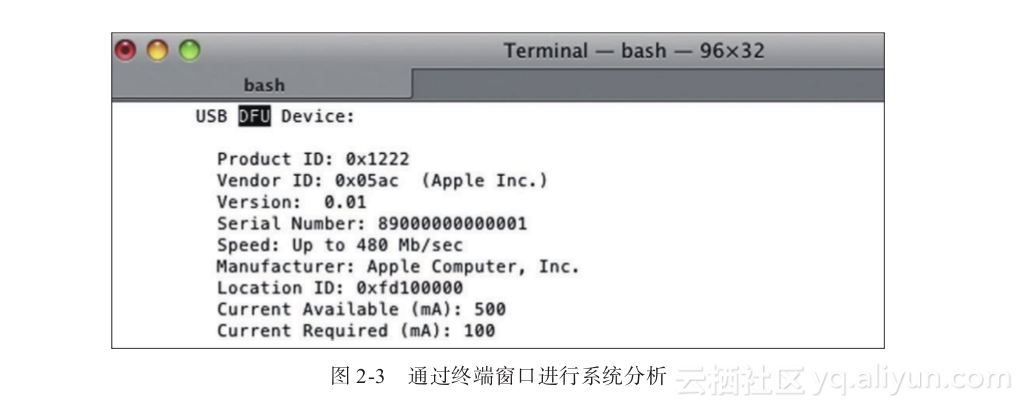Click the 'Current Required (mA): 100' line

356,331
